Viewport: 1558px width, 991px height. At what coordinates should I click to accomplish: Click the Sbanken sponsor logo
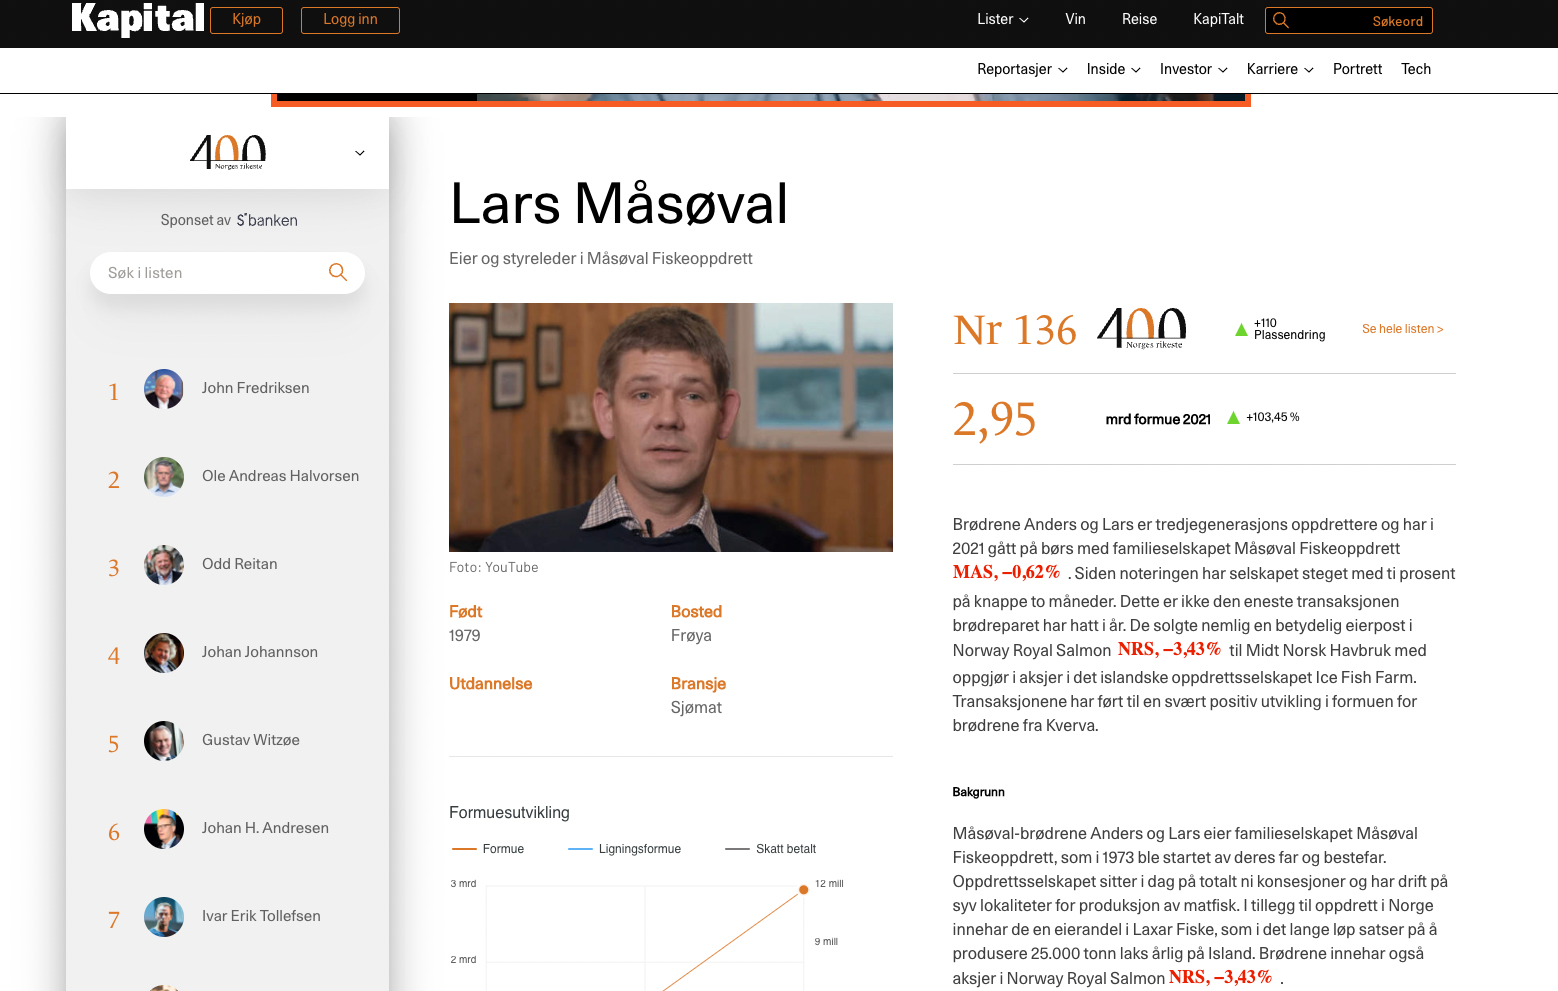coord(267,220)
